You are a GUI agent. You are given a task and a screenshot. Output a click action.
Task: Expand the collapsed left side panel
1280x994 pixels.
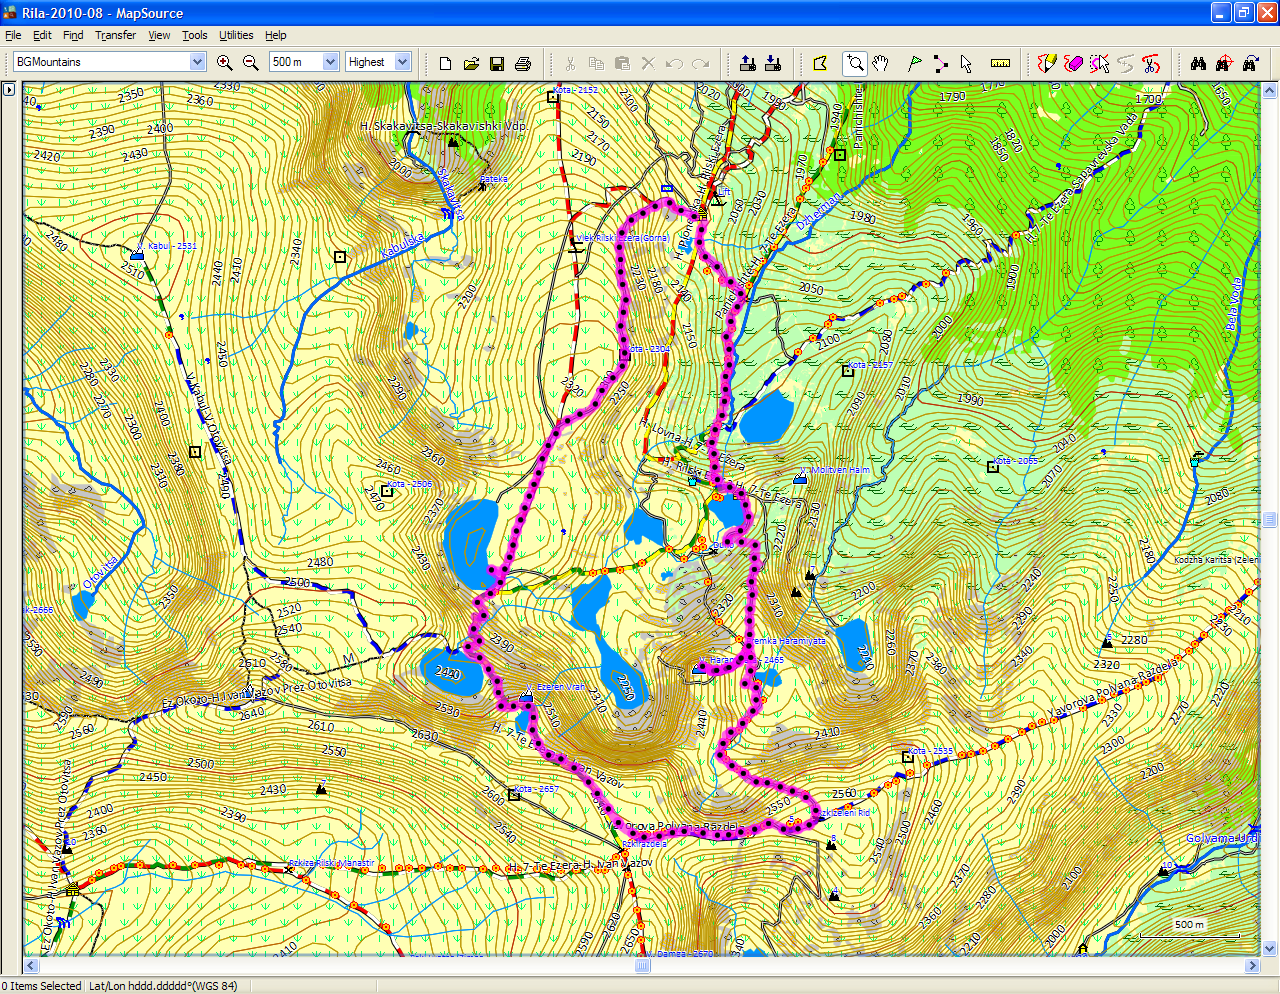9,89
